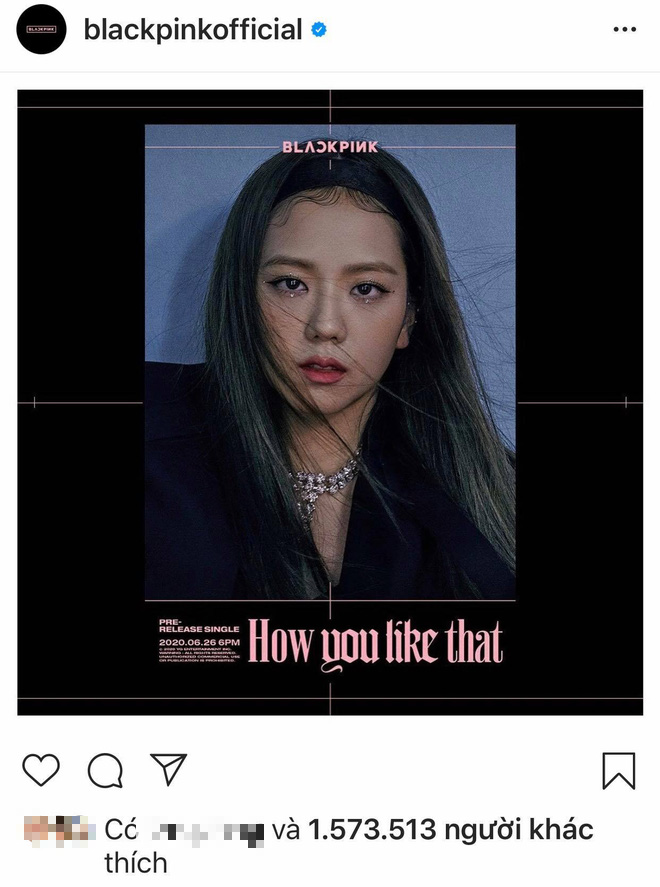The image size is (660, 887).
Task: Tap the blurred liker avatars thumbnail
Action: pyautogui.click(x=57, y=830)
